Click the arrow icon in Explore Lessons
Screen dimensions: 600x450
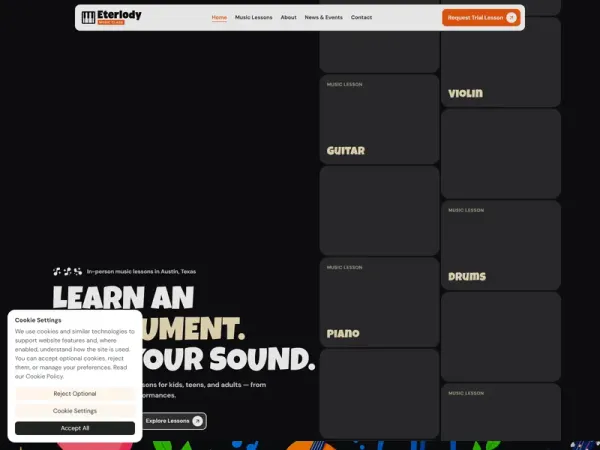tap(197, 421)
